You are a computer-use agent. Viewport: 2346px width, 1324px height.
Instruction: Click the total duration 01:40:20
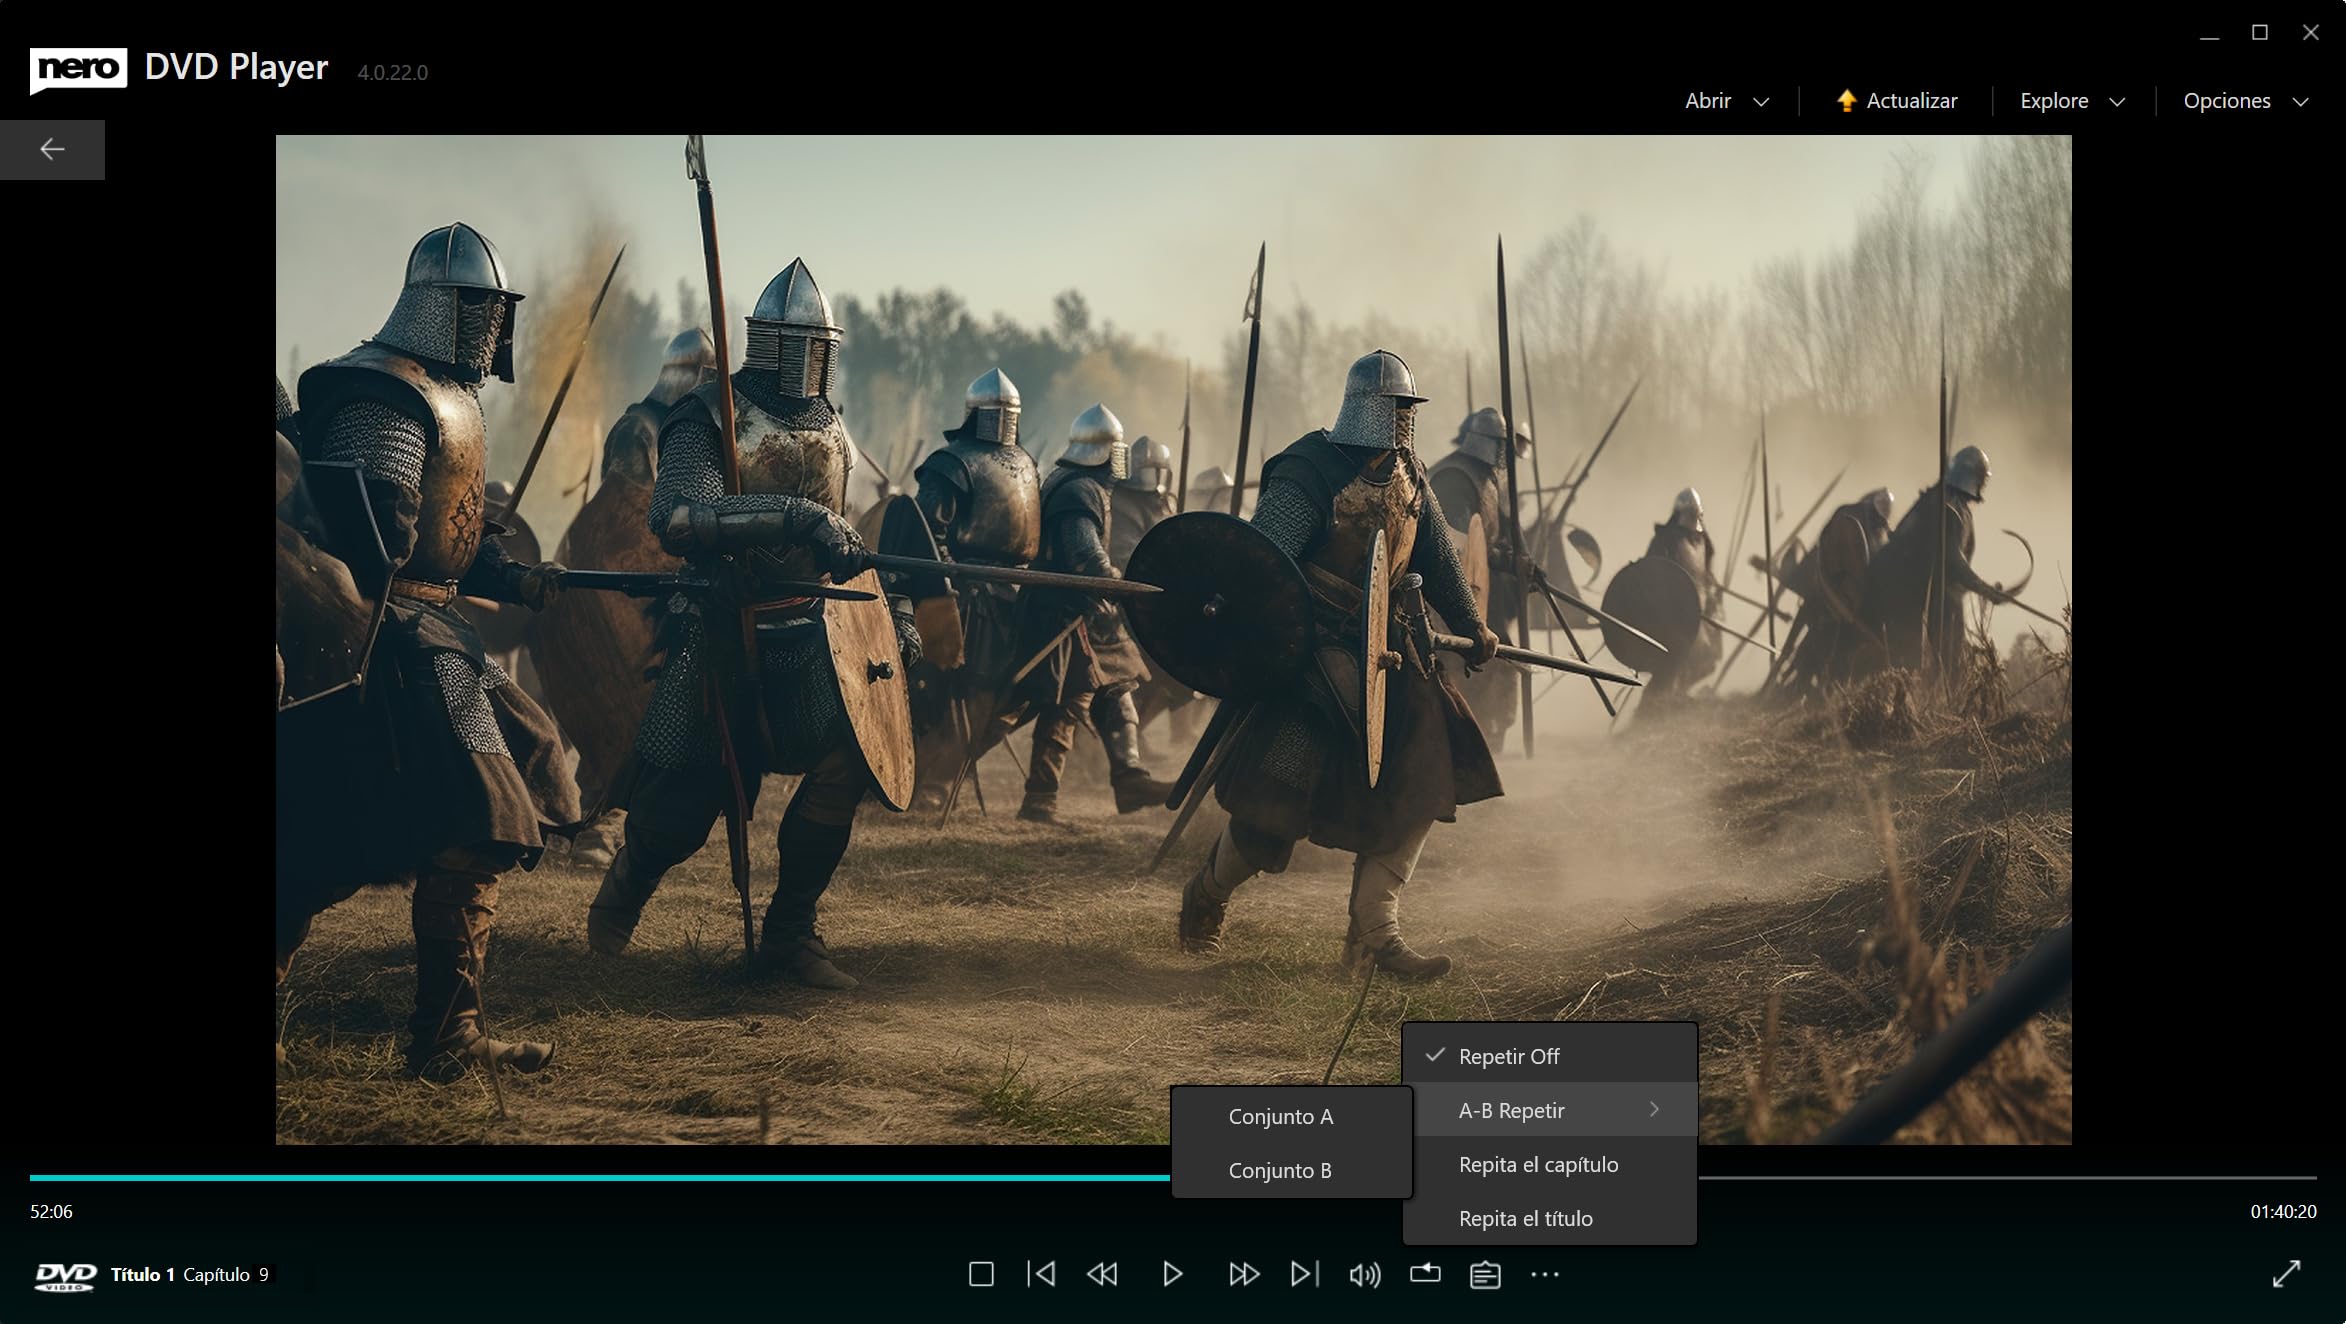[2283, 1212]
